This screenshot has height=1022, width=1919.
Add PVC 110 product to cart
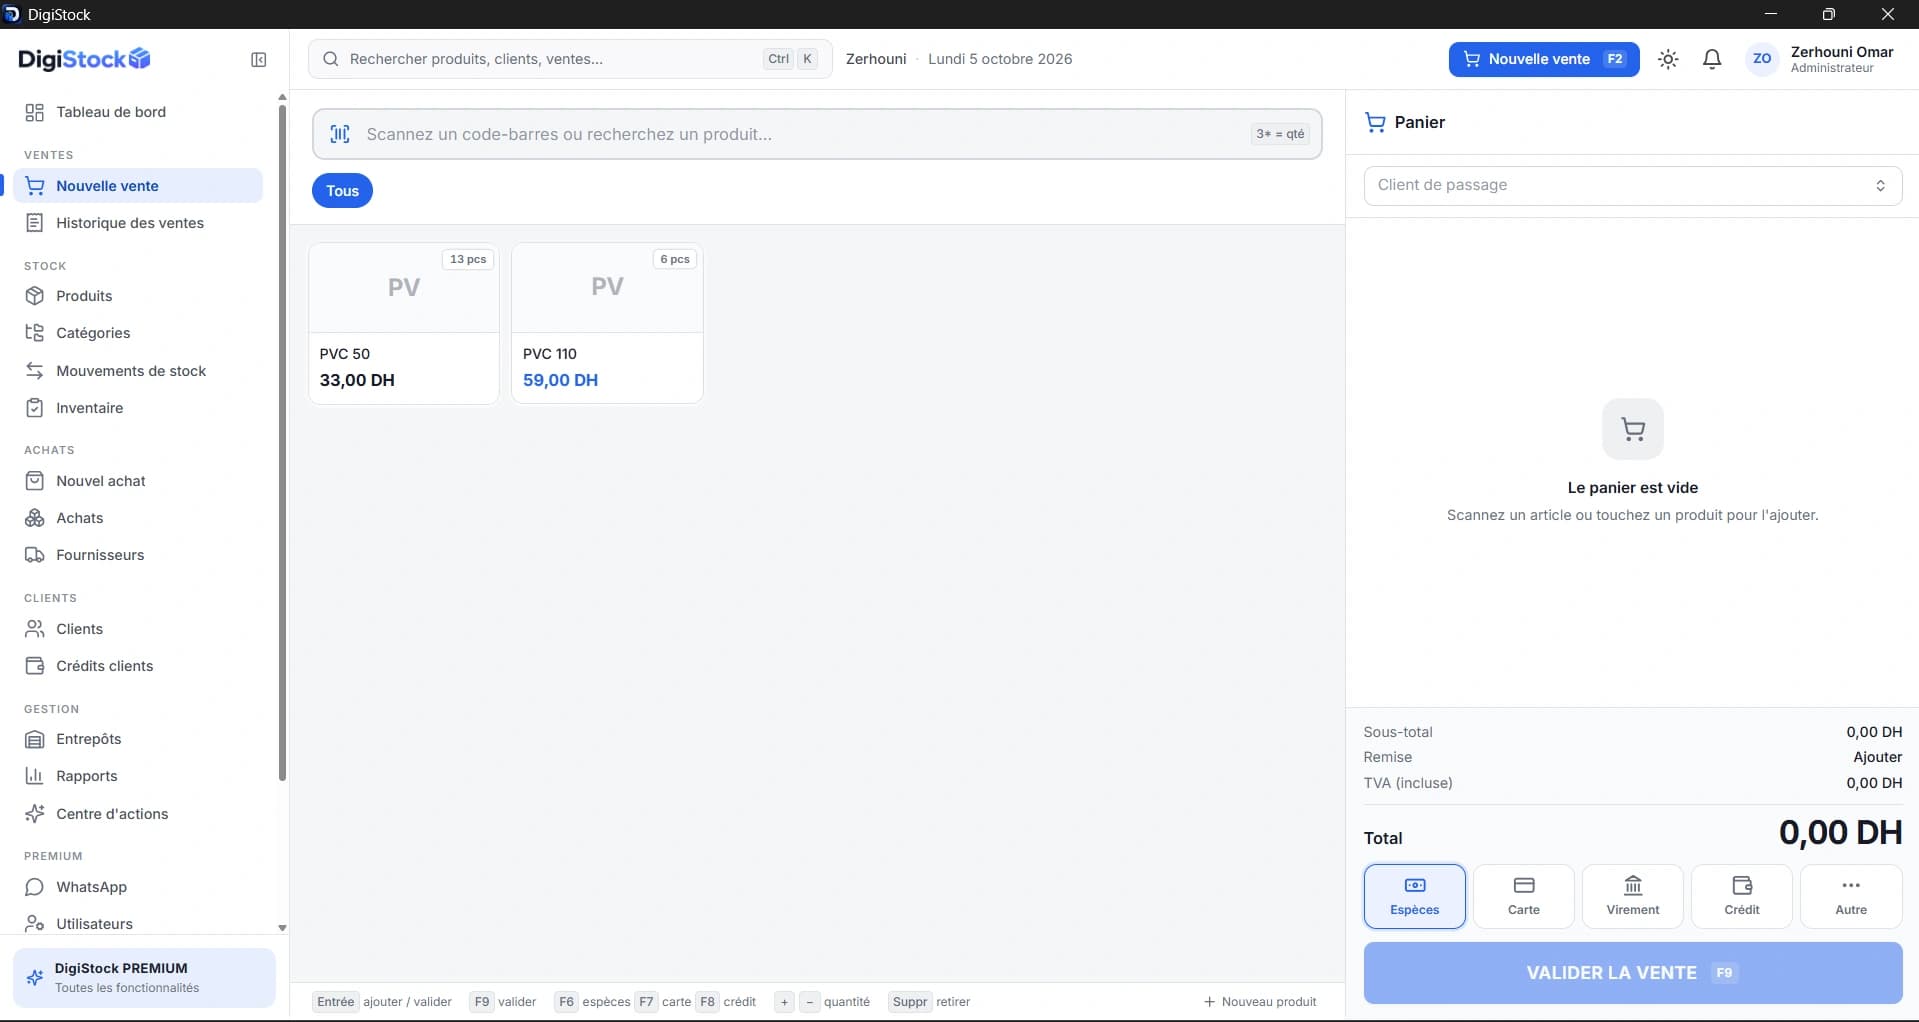click(x=607, y=323)
